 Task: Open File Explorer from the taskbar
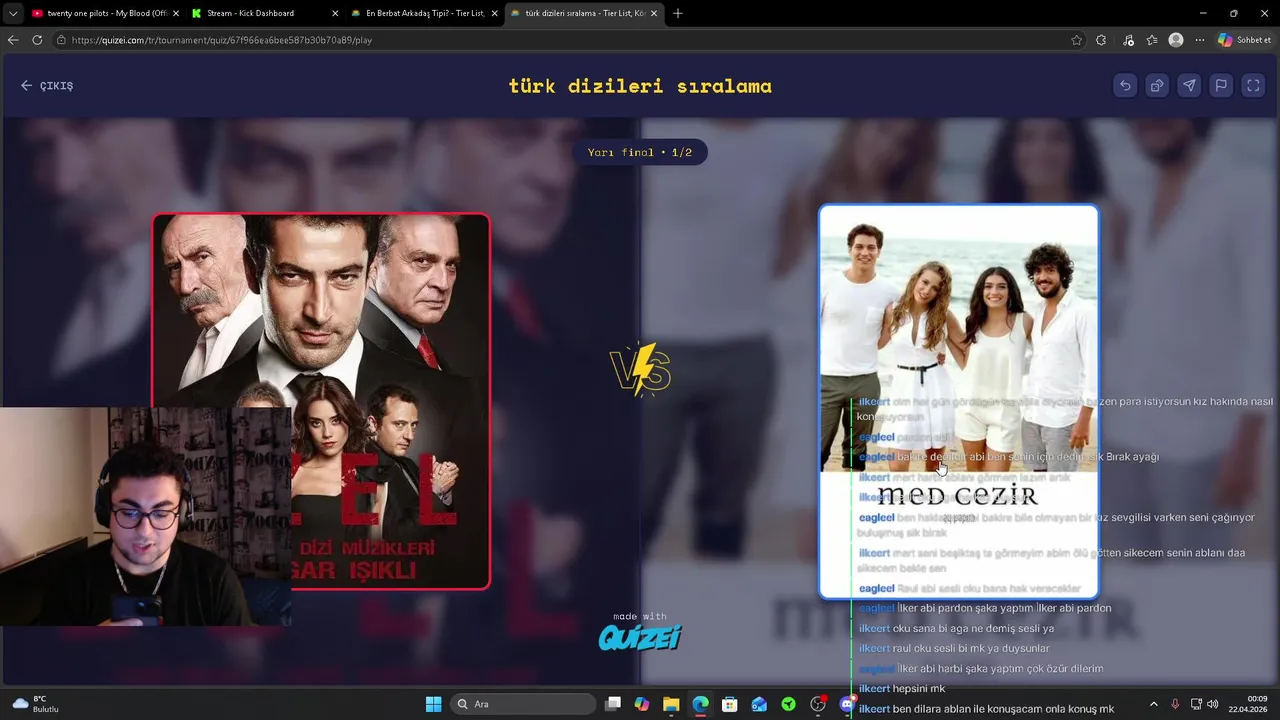click(671, 704)
